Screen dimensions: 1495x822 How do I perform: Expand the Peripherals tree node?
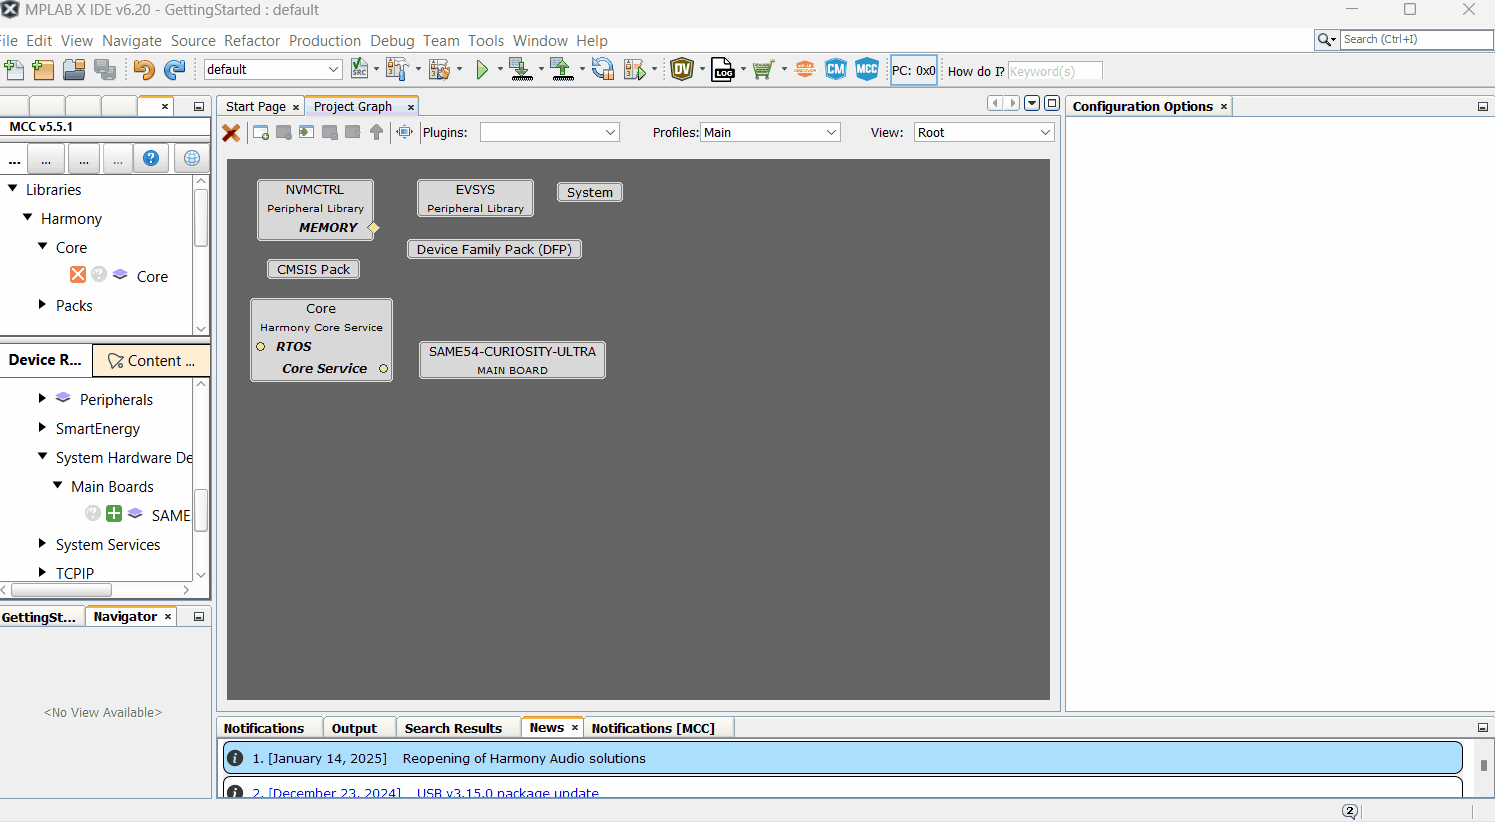(42, 398)
